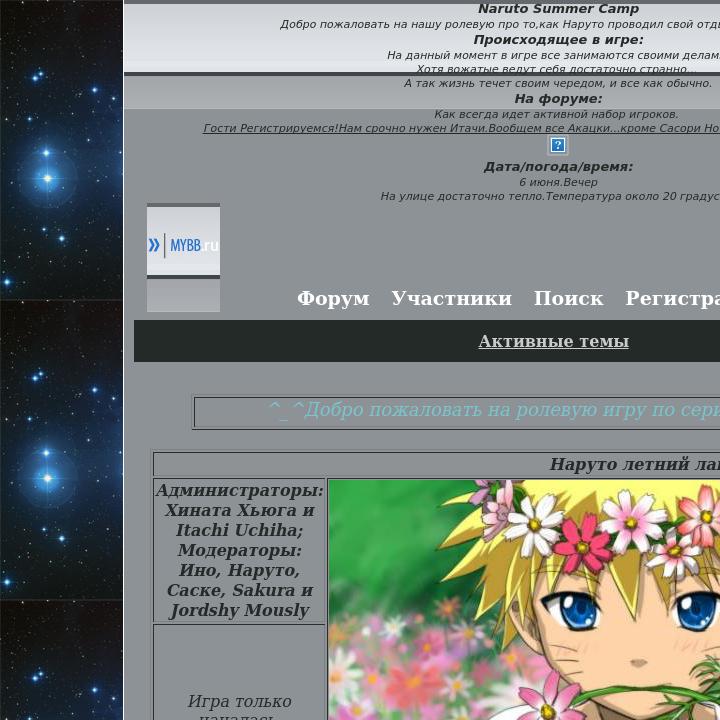Viewport: 720px width, 720px height.
Task: Click the На форуме heading
Action: pos(558,99)
